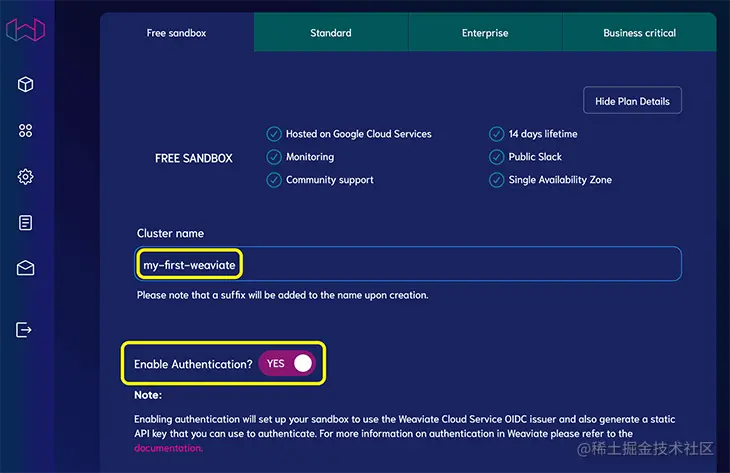Focus the Cluster name input field
The image size is (730, 473).
point(408,264)
